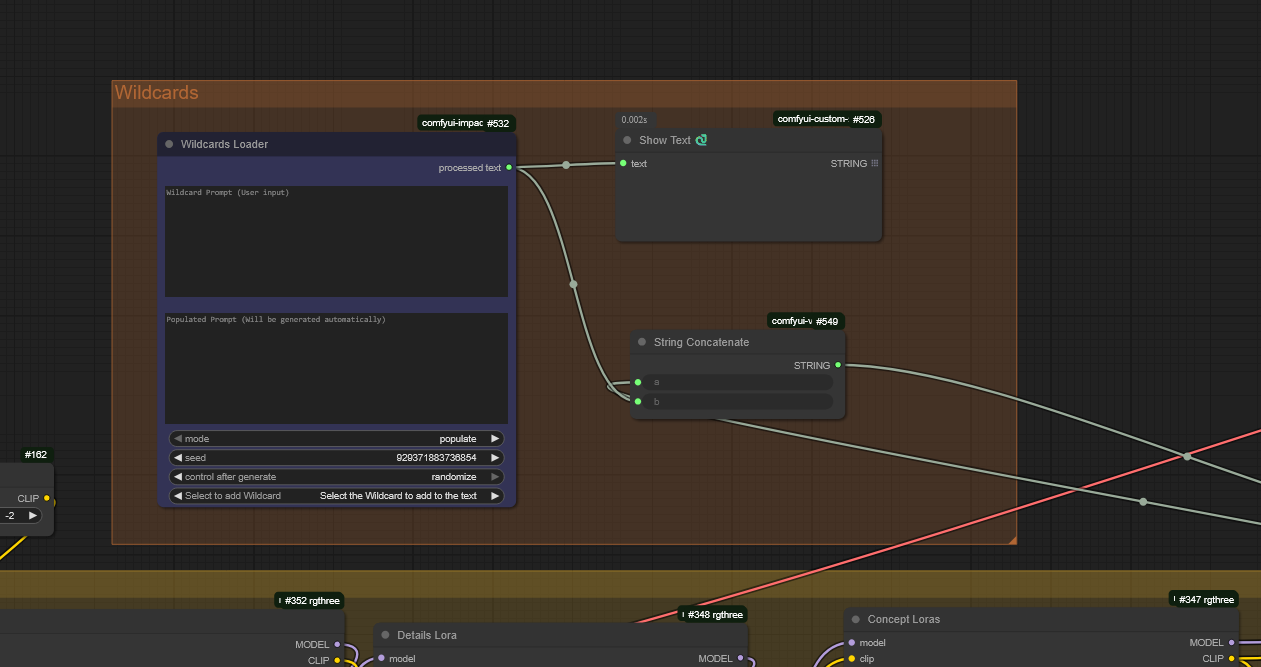Open the Select to add Wildcard dropdown
The image size is (1261, 667).
click(336, 496)
